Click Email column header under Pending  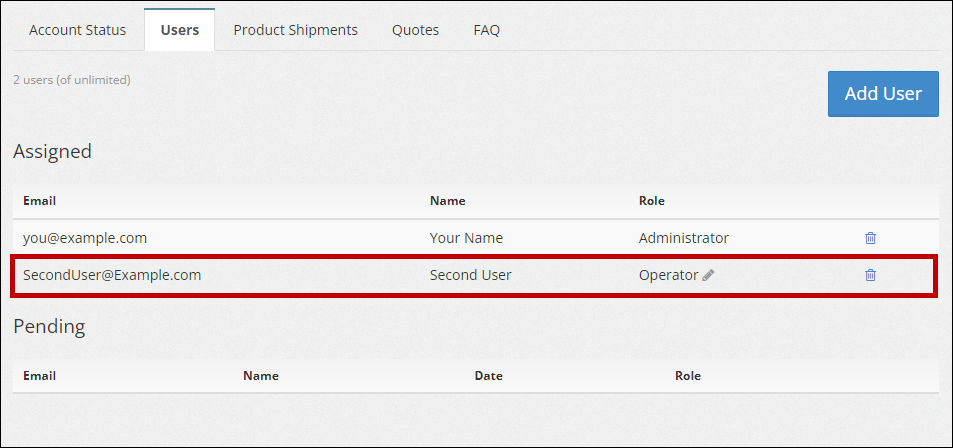(x=39, y=376)
